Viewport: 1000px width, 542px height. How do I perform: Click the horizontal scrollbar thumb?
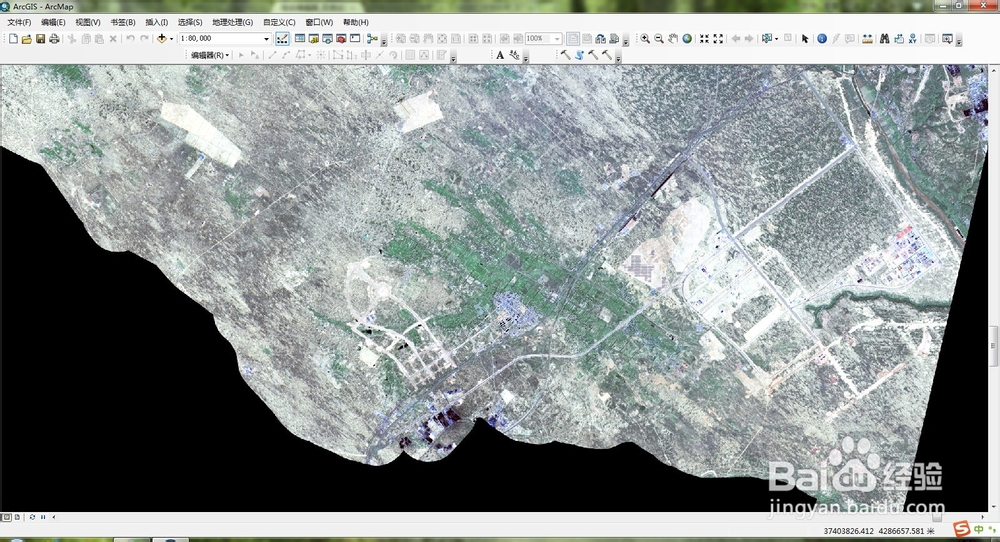click(936, 517)
